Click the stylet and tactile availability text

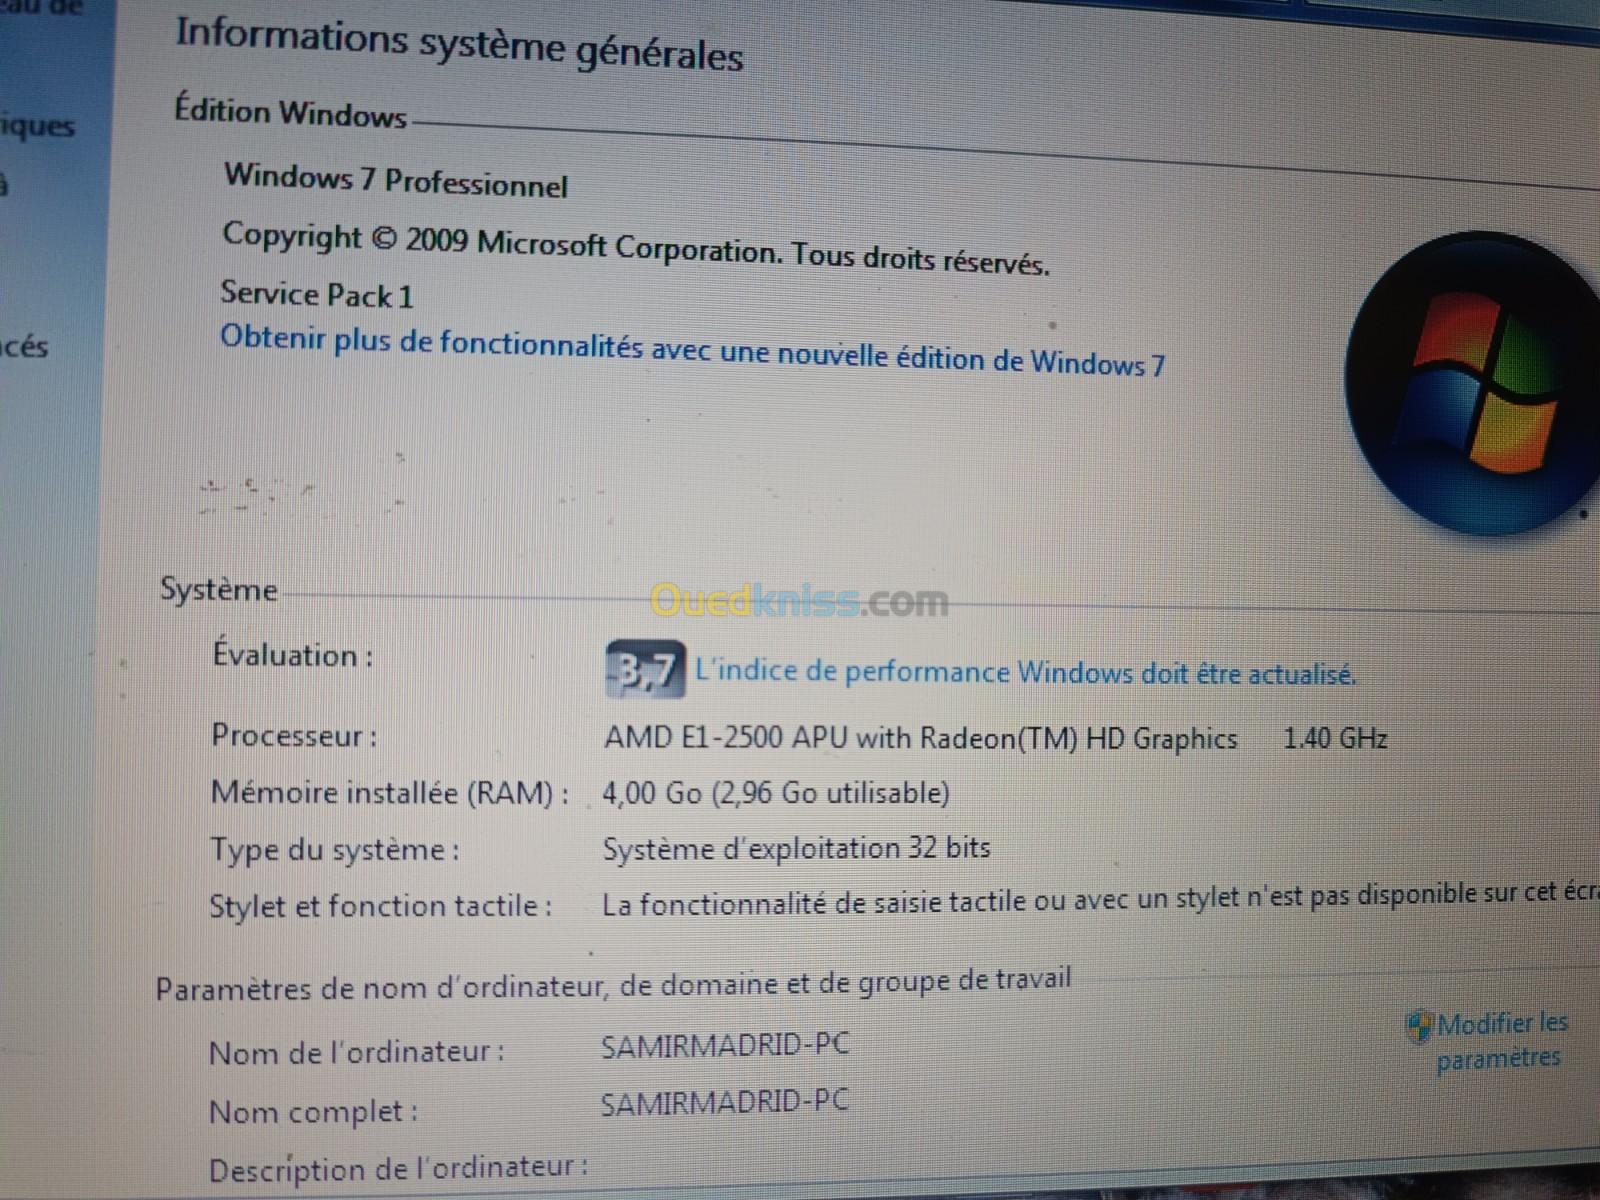(1100, 898)
